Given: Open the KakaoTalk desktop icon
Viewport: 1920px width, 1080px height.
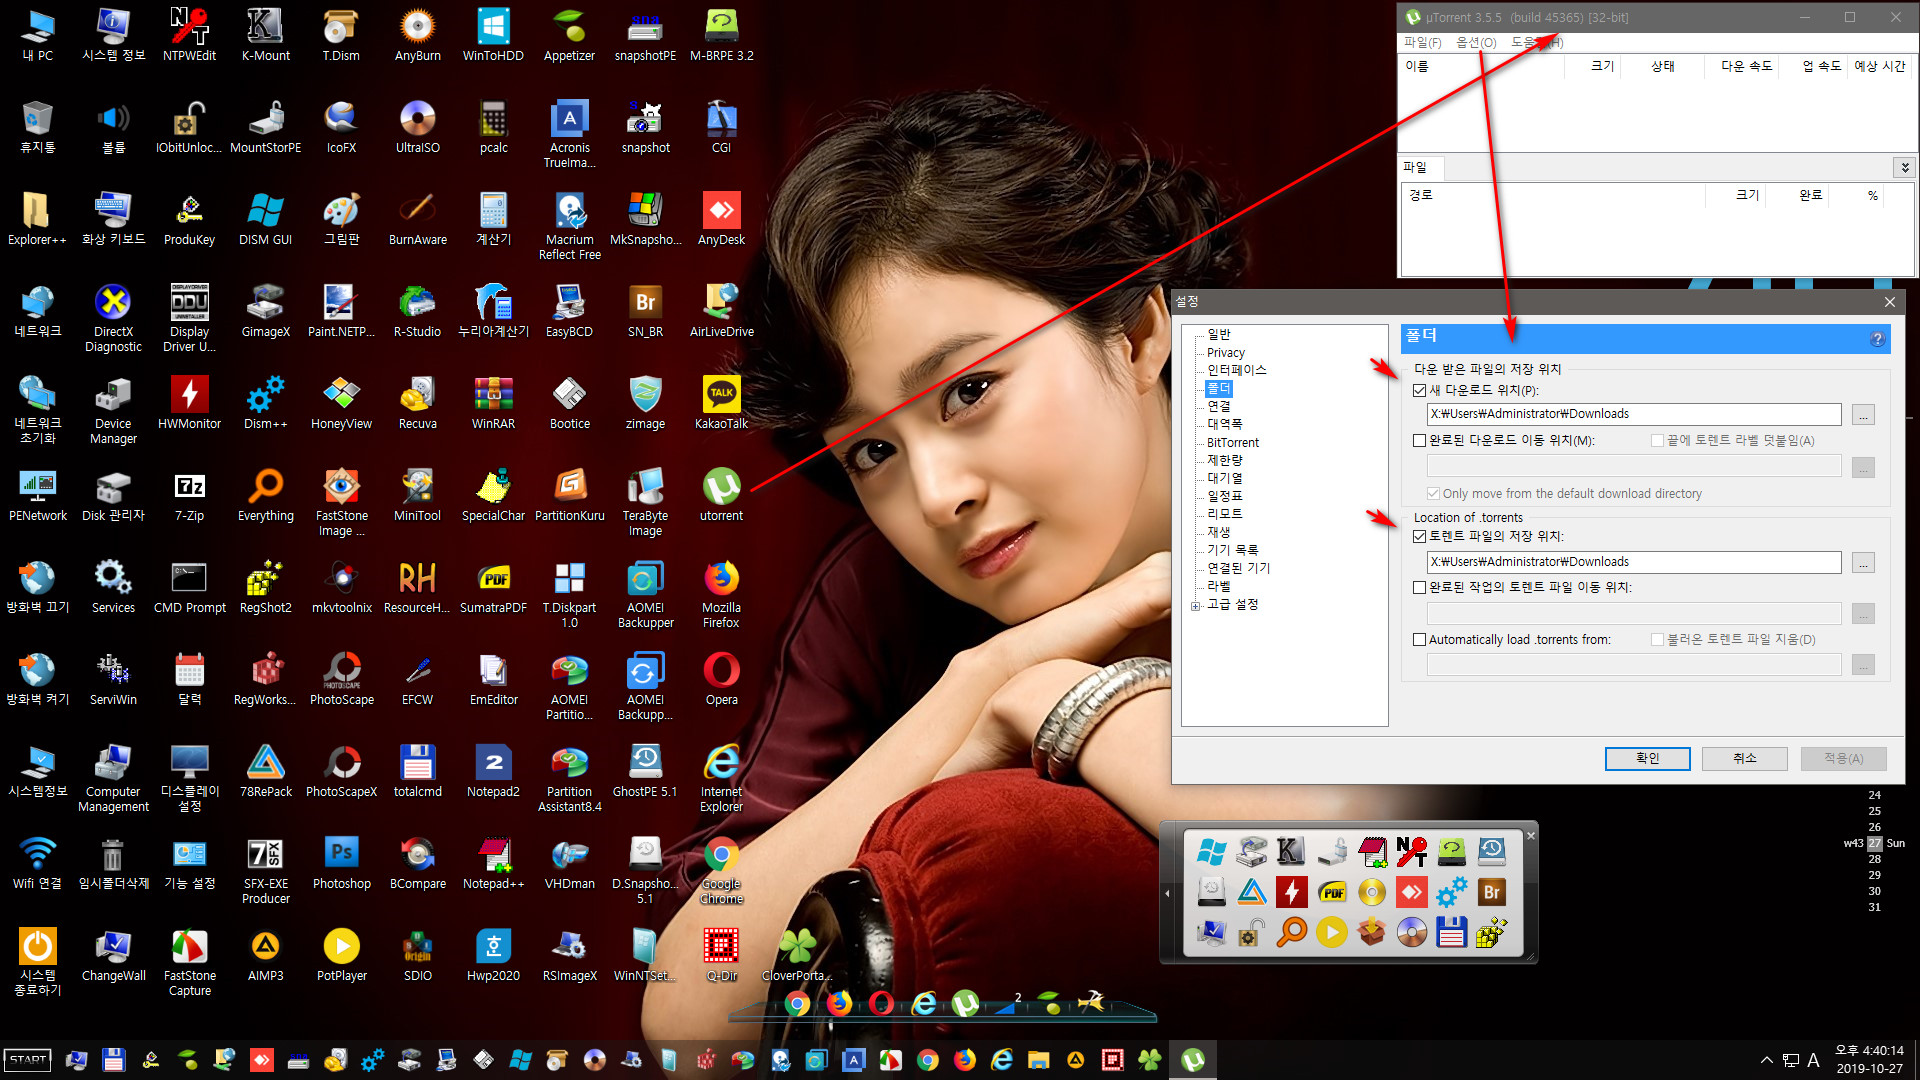Looking at the screenshot, I should point(721,403).
